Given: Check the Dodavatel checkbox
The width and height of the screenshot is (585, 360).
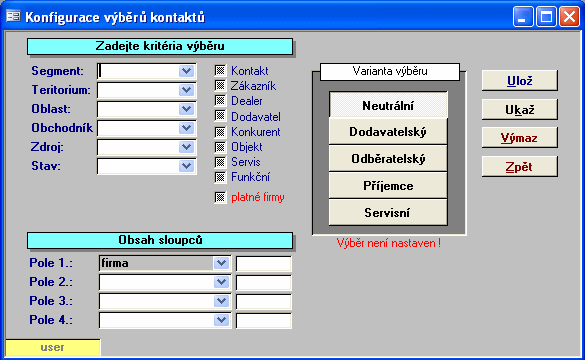Looking at the screenshot, I should (220, 116).
